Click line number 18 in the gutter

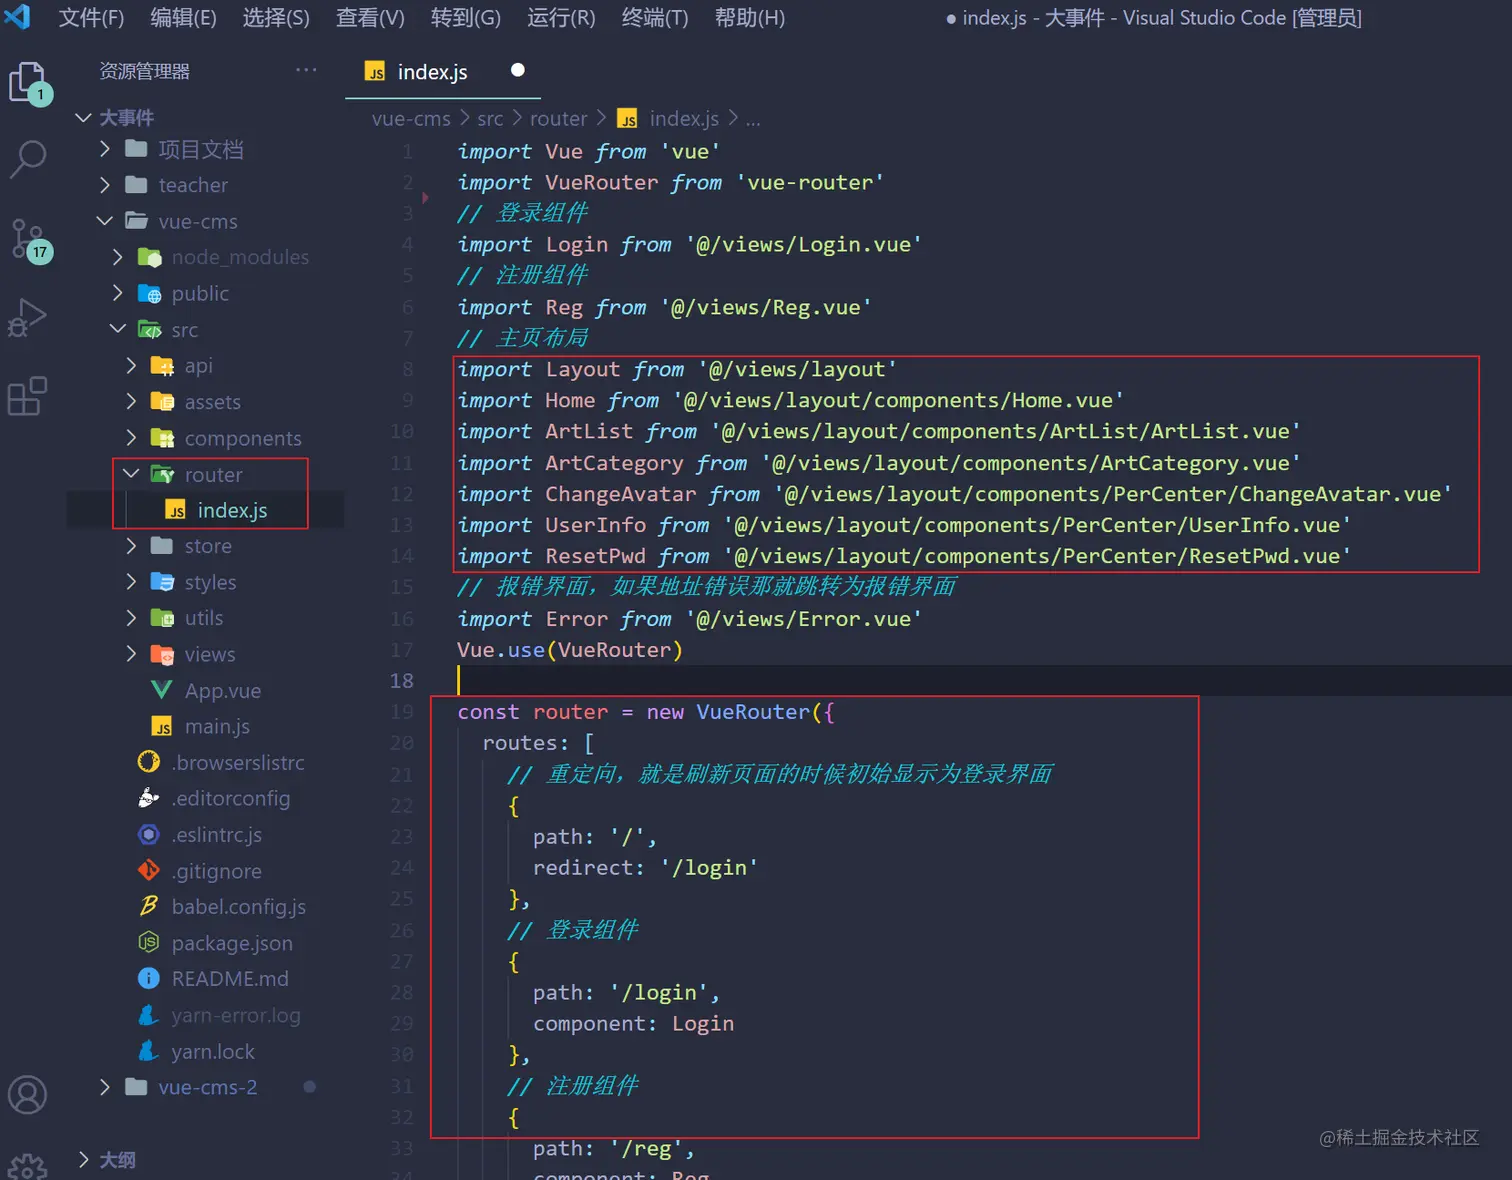coord(401,681)
